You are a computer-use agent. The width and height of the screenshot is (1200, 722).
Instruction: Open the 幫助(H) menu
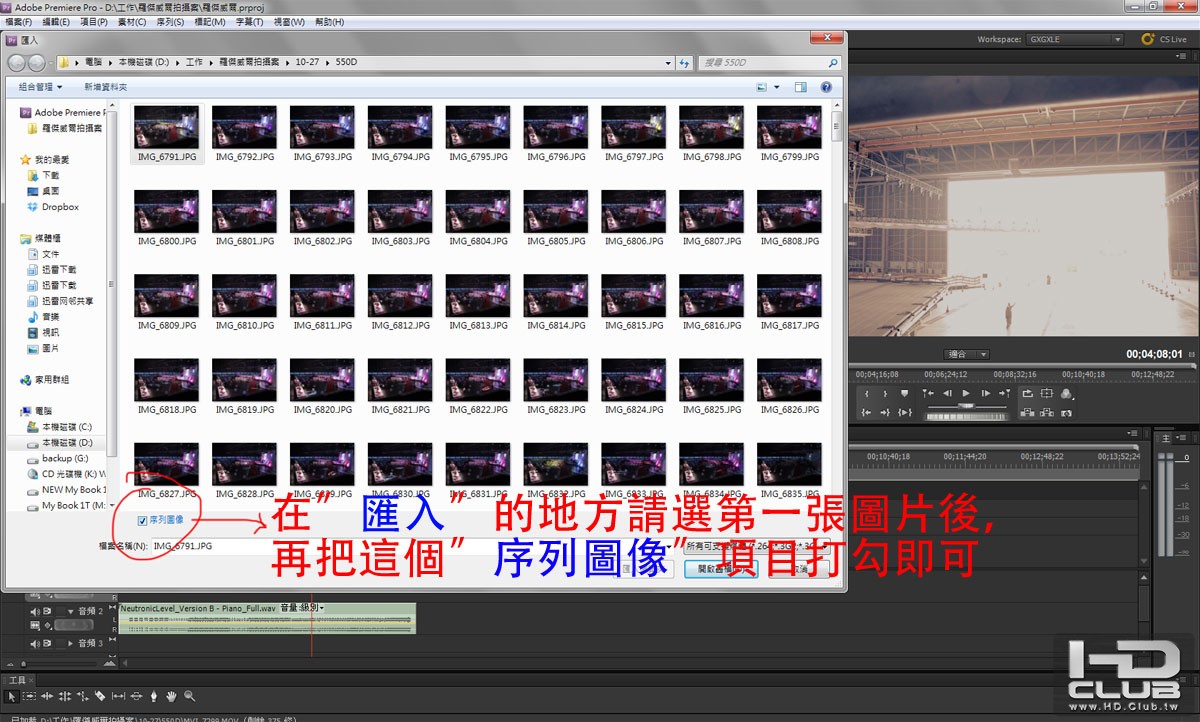(329, 21)
